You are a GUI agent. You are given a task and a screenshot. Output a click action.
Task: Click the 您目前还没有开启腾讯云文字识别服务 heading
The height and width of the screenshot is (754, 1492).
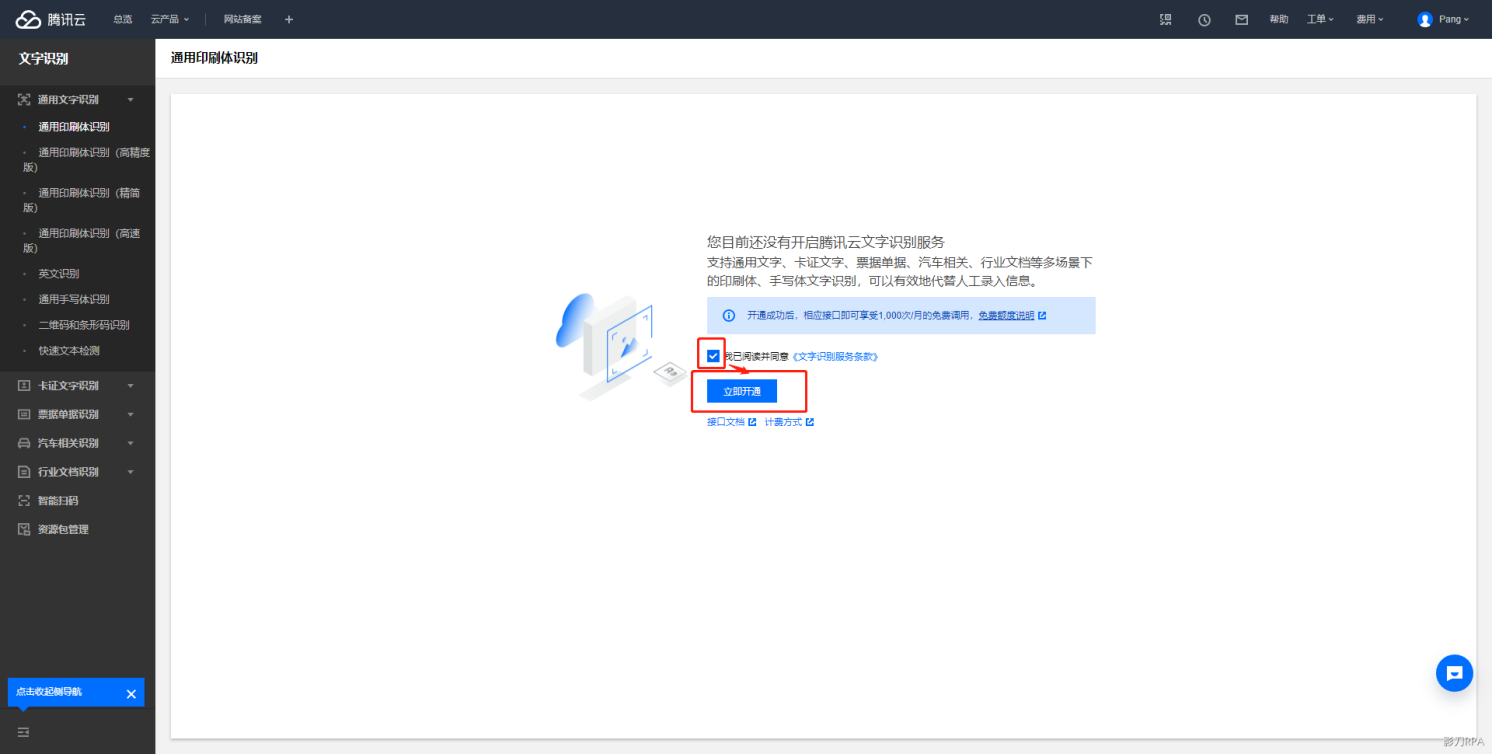(x=826, y=242)
